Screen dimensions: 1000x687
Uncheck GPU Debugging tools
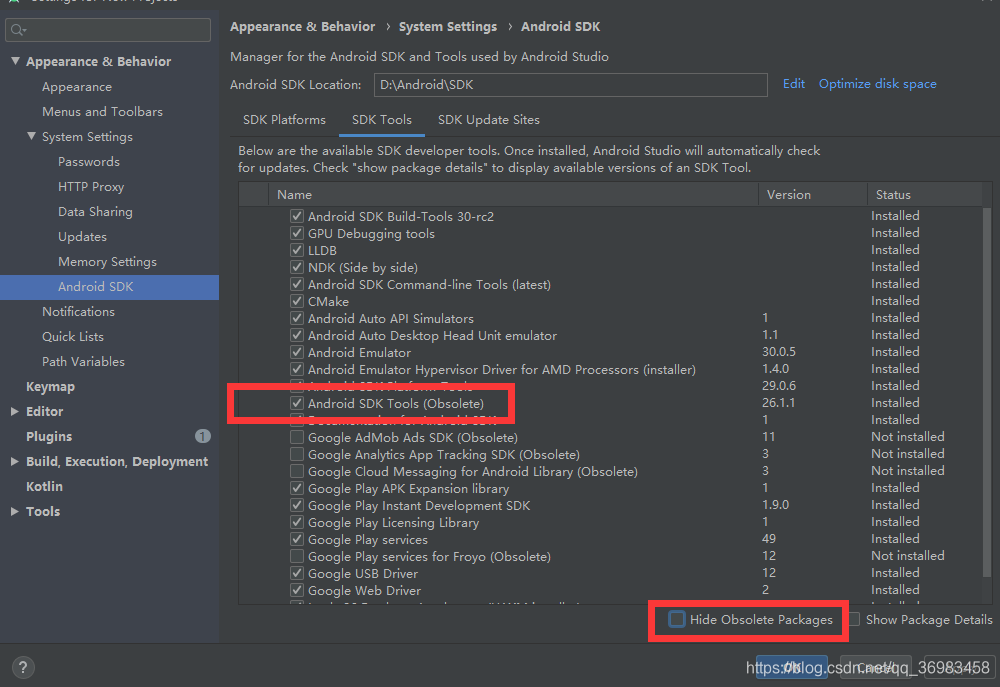pyautogui.click(x=297, y=233)
